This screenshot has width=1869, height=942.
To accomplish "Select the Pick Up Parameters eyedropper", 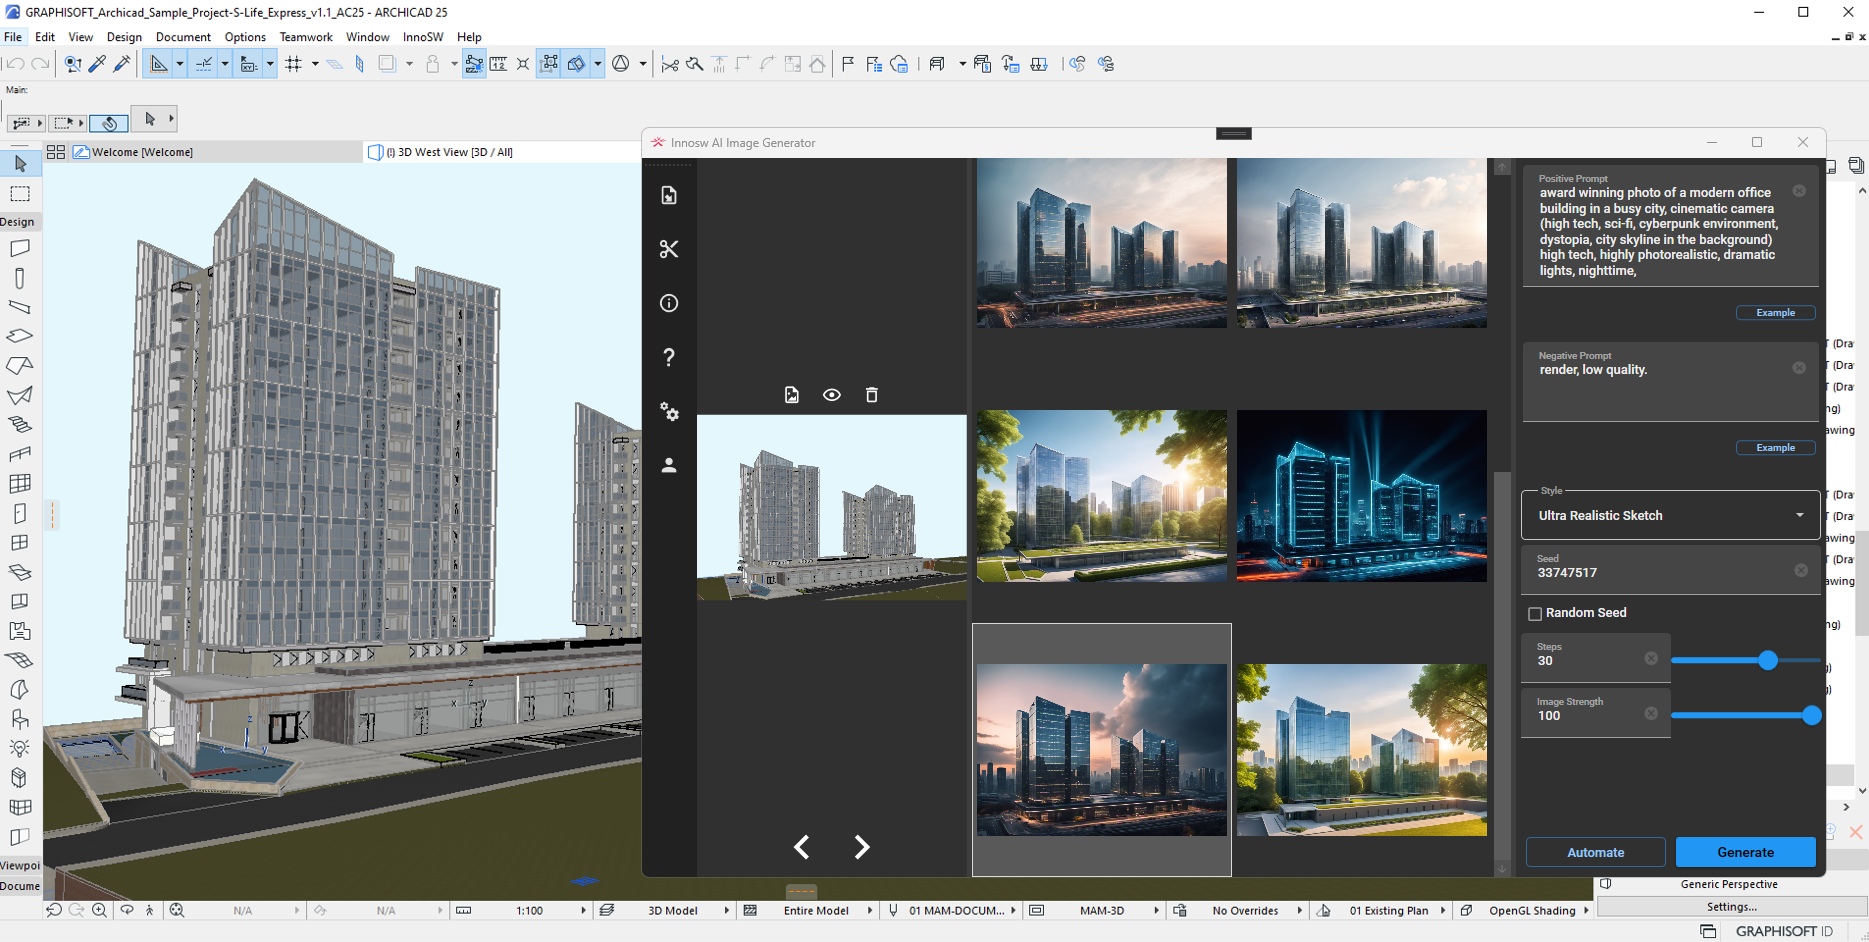I will coord(98,64).
